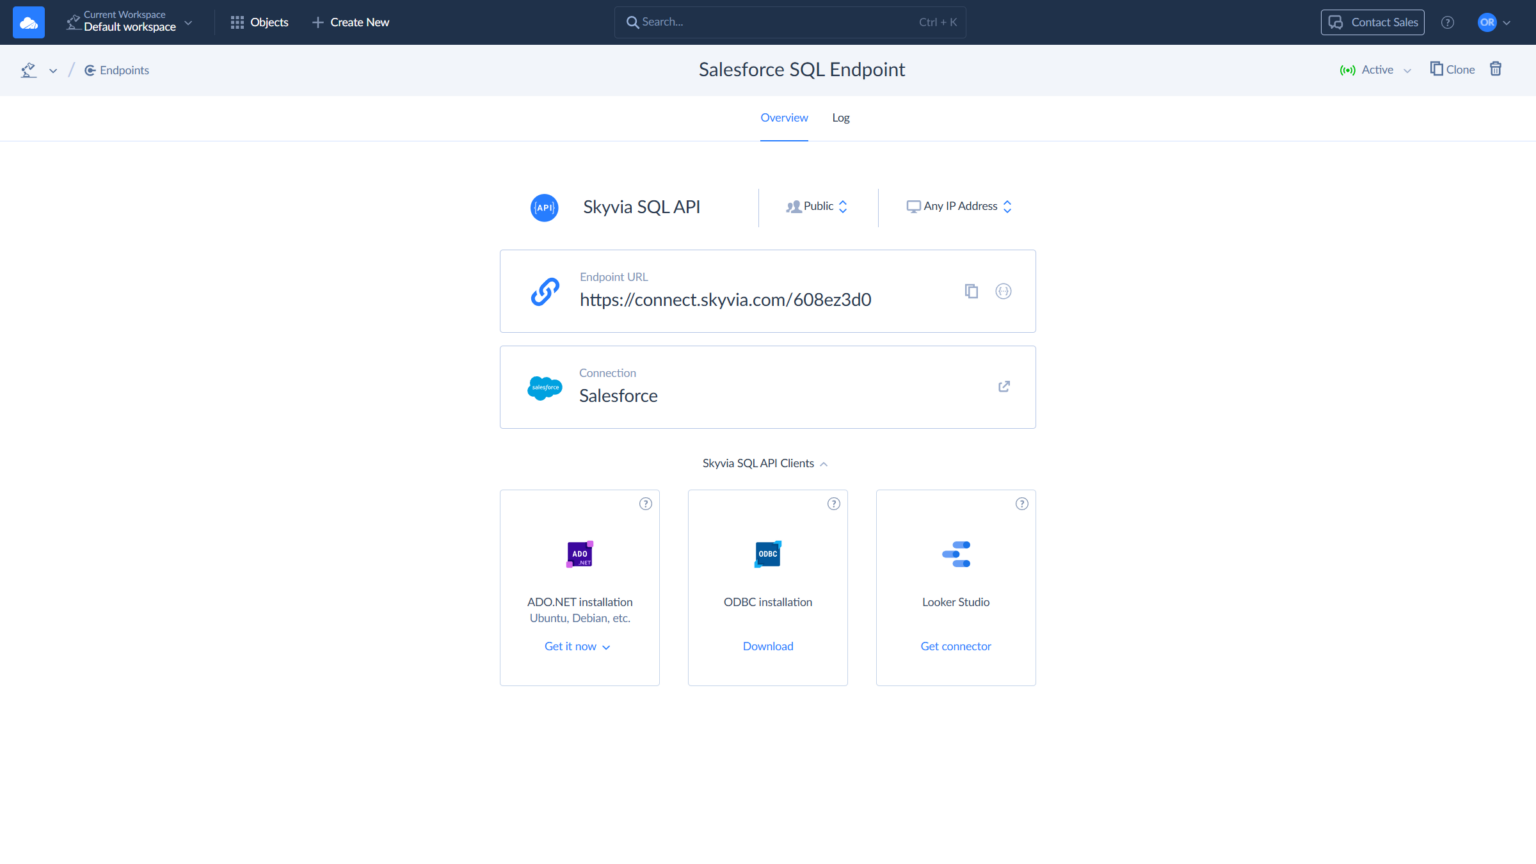Click the Contact Sales button
The image size is (1536, 864).
pyautogui.click(x=1372, y=21)
